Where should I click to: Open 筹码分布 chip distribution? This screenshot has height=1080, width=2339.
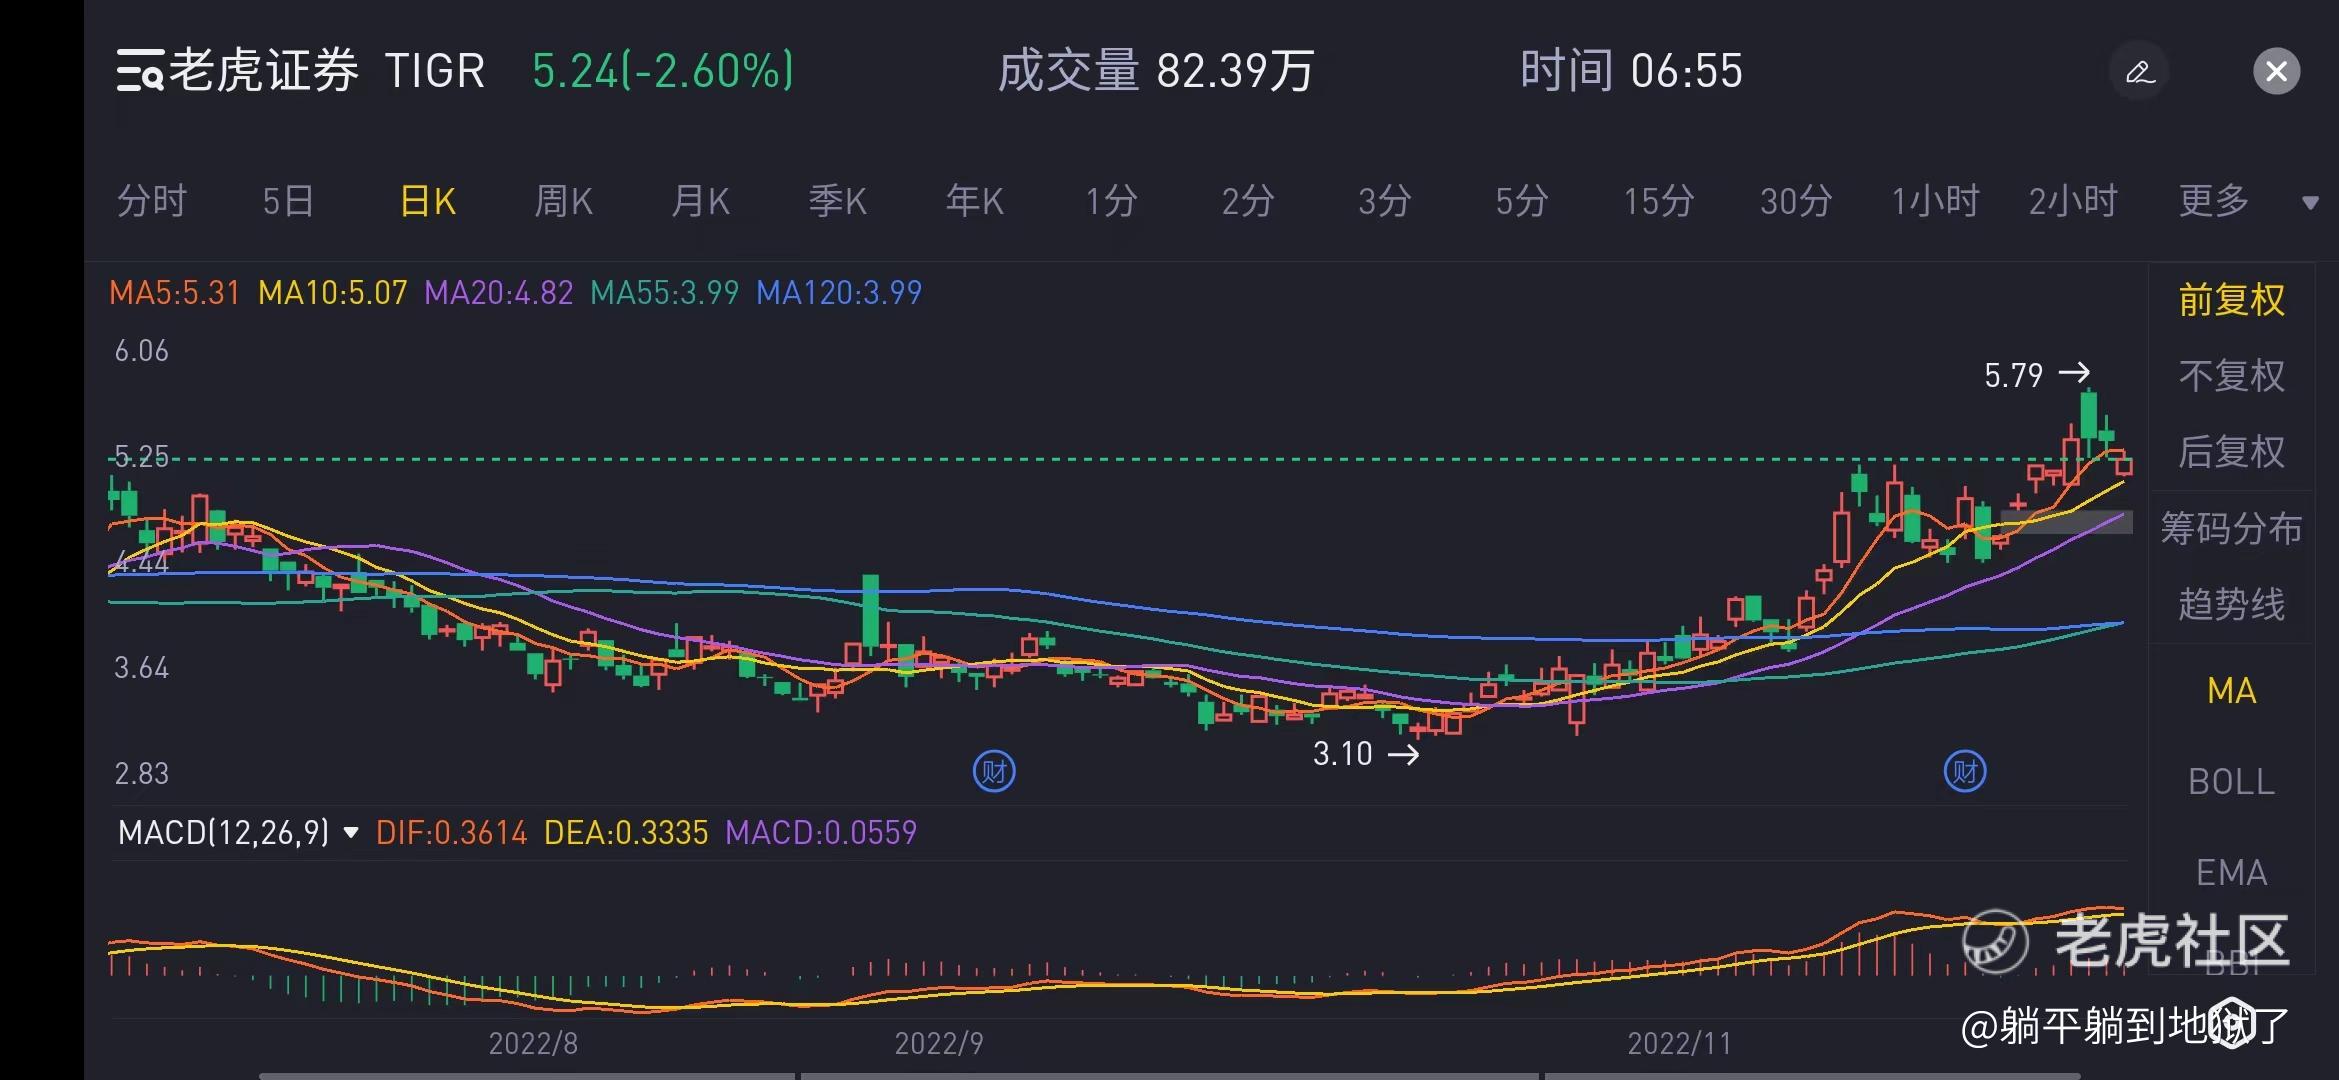(2231, 528)
